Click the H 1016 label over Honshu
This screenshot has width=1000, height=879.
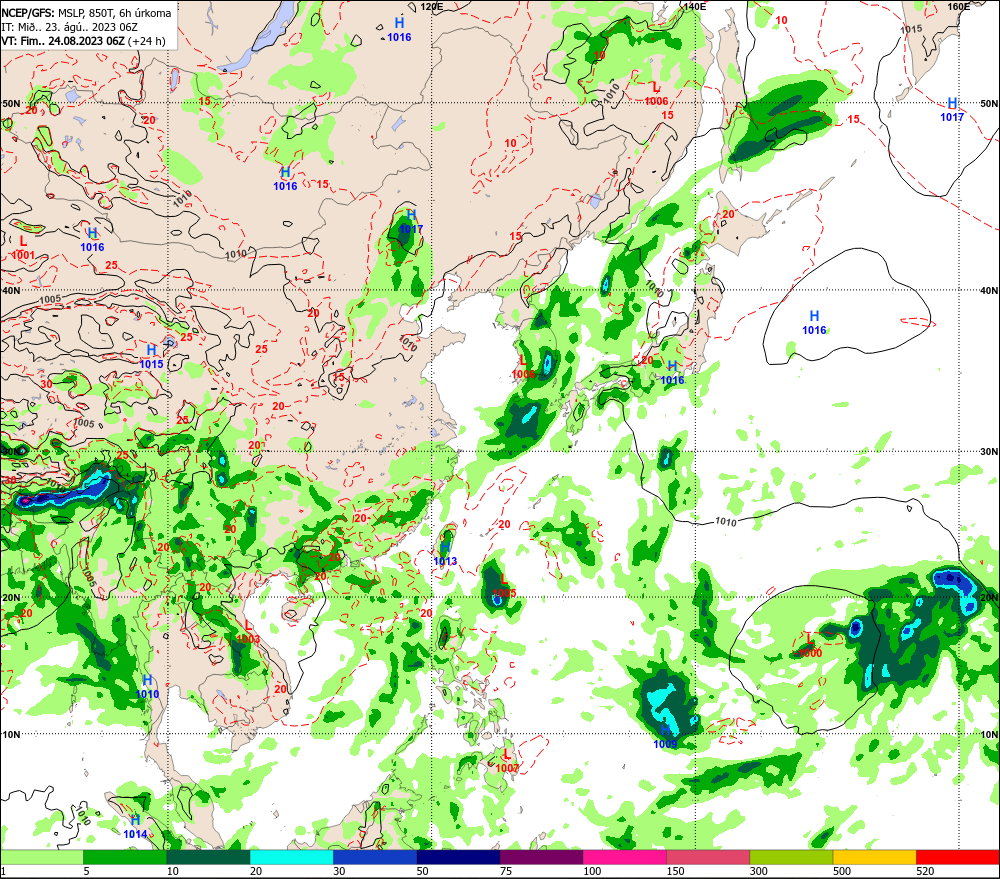(x=672, y=373)
